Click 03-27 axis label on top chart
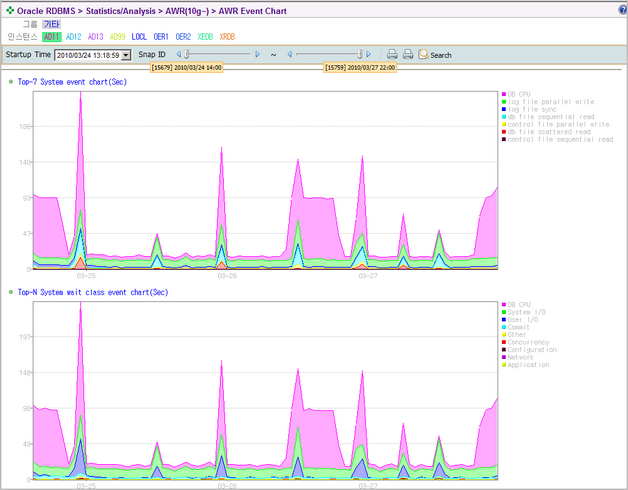628x490 pixels. tap(368, 276)
